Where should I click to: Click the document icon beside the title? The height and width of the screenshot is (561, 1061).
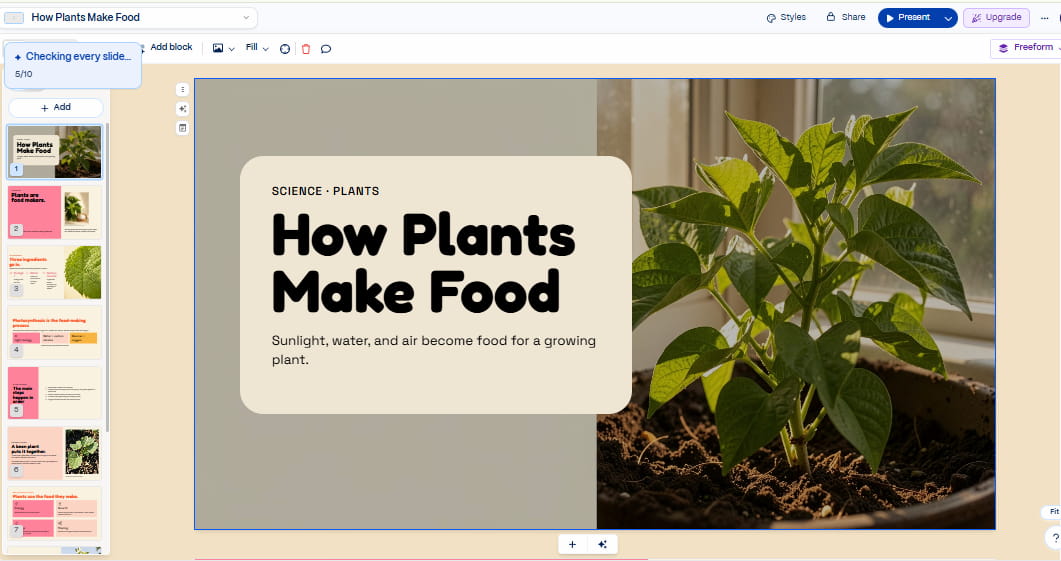coord(14,18)
